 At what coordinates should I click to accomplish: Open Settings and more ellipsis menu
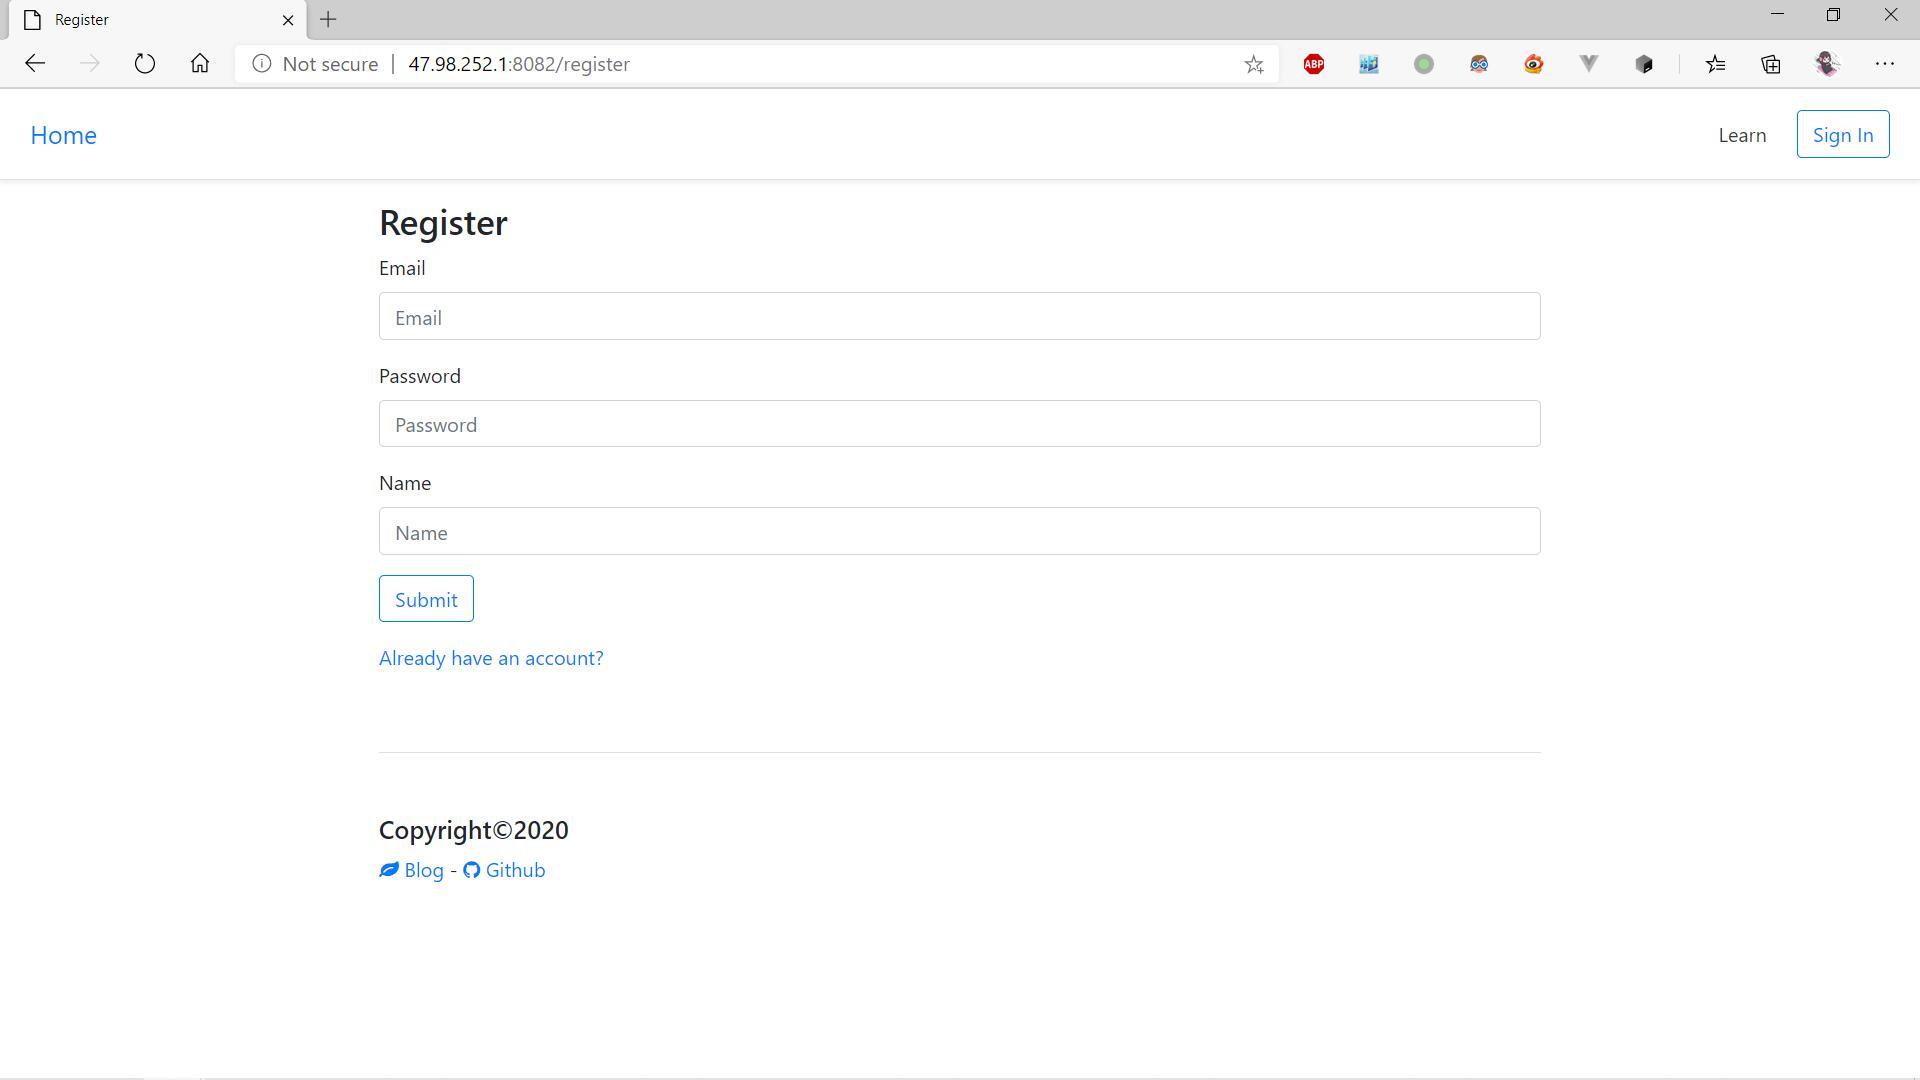1885,64
